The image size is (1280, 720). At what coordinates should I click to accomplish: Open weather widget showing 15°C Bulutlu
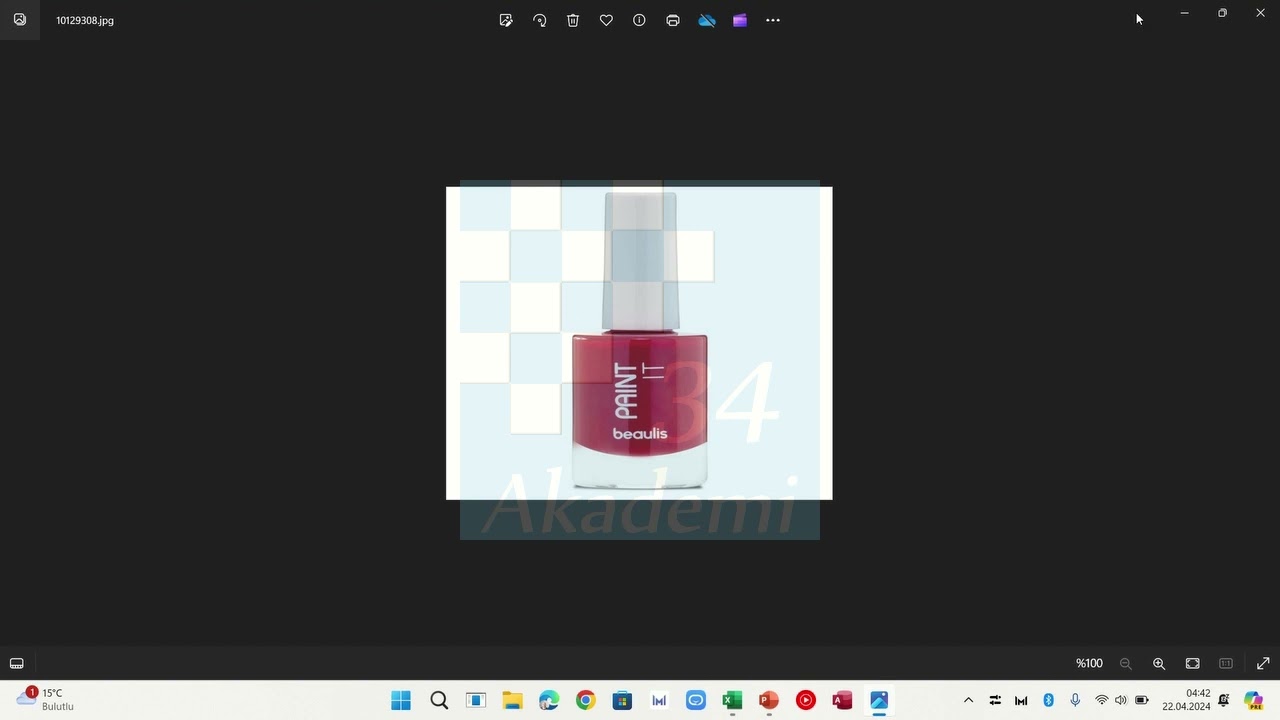(46, 699)
